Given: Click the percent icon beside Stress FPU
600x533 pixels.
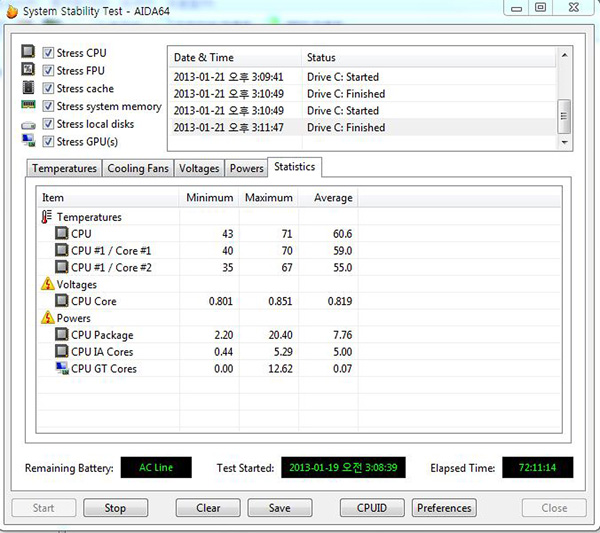Looking at the screenshot, I should coord(28,69).
